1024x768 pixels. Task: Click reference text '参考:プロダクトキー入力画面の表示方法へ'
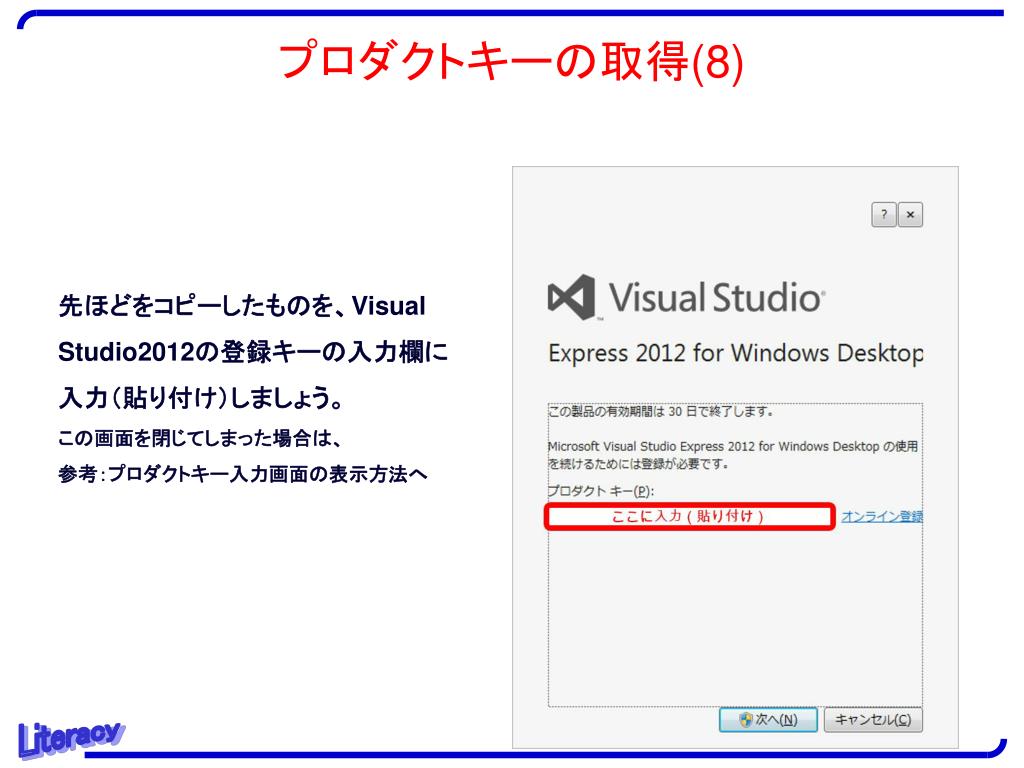(243, 474)
